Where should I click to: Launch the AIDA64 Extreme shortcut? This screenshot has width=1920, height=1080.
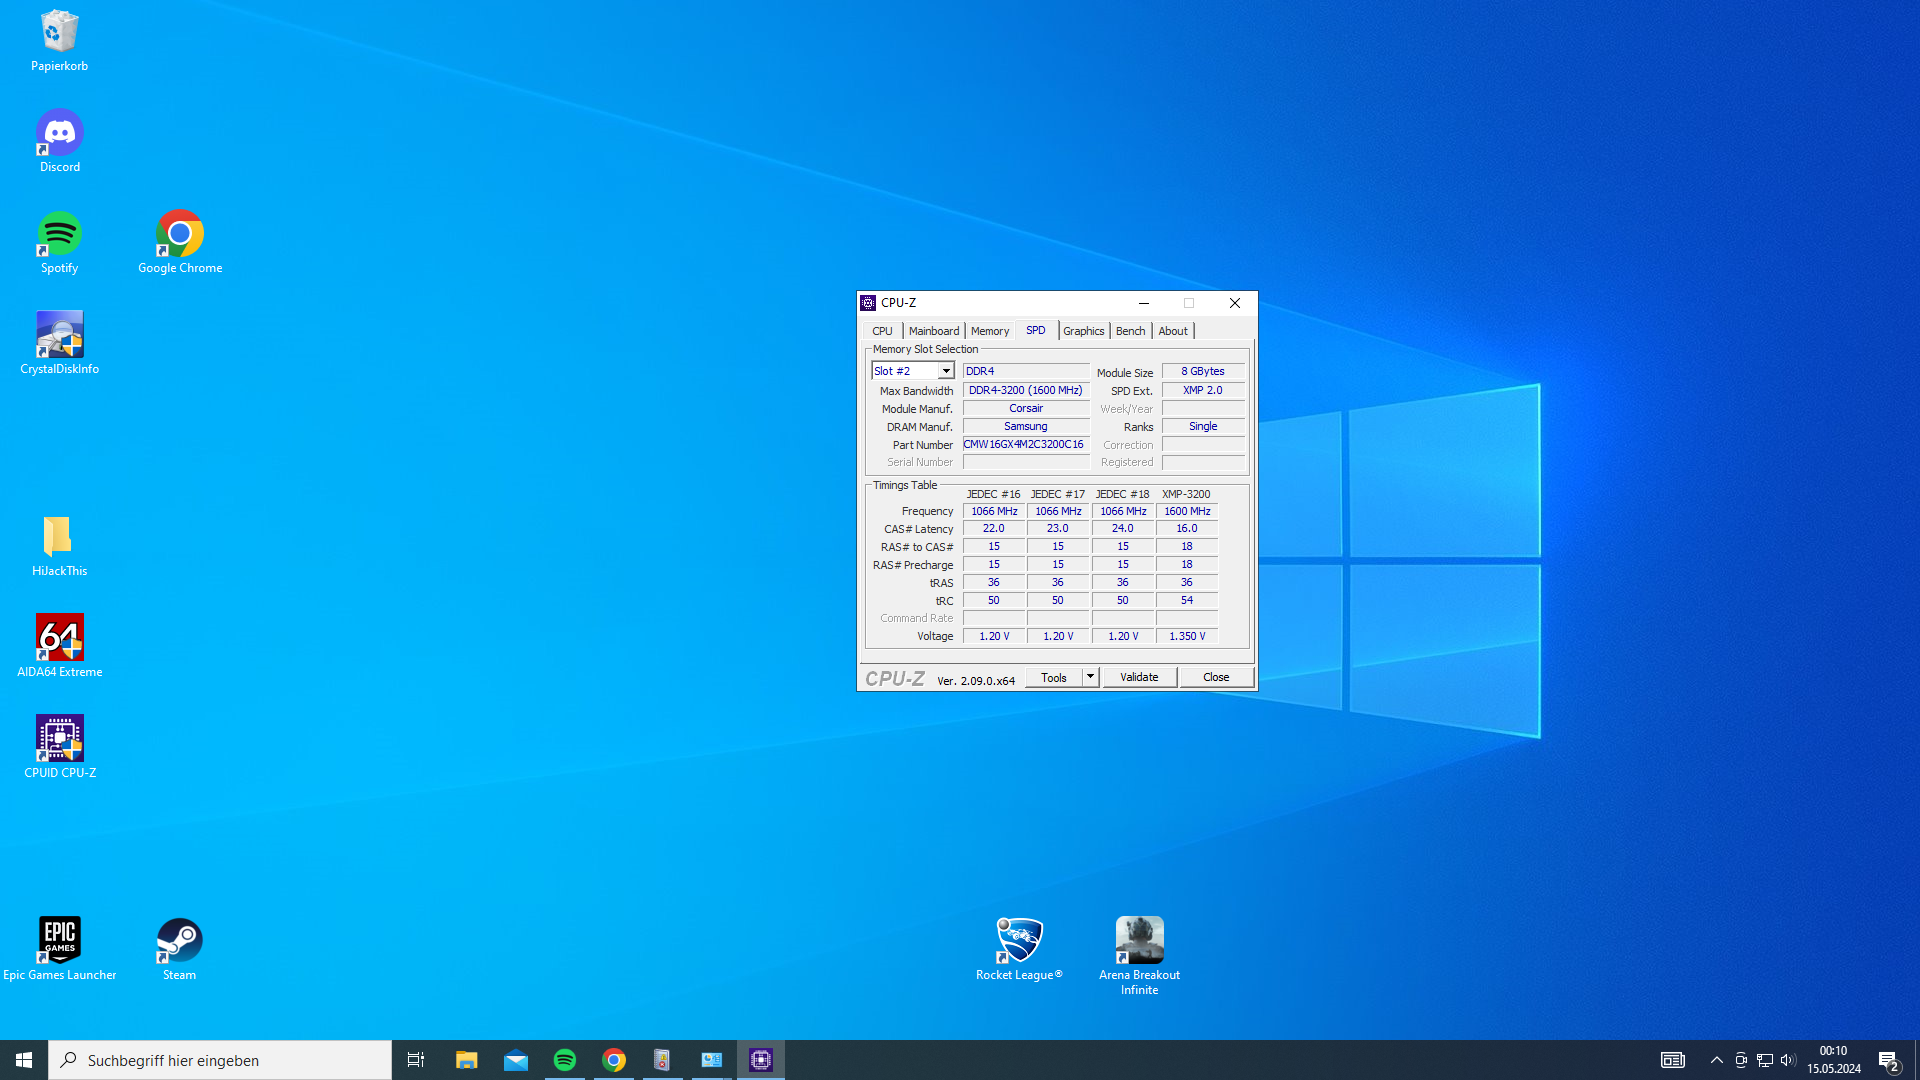coord(59,639)
